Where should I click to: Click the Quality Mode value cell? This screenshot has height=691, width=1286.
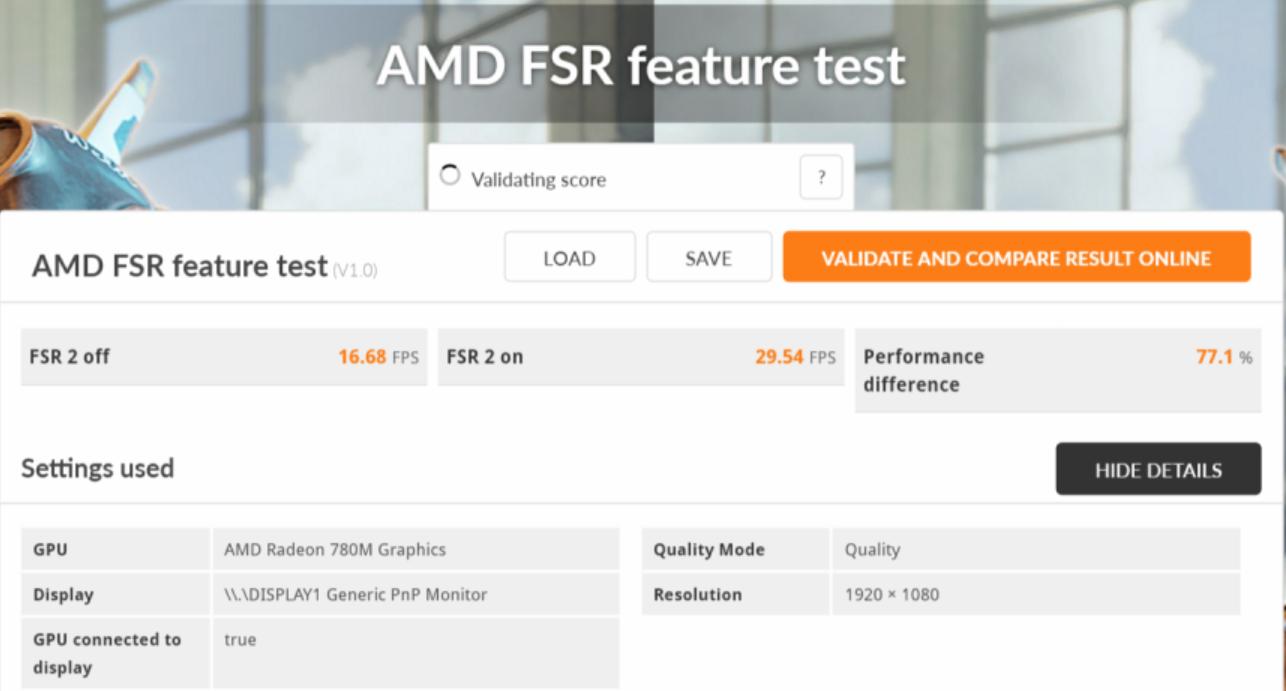872,550
